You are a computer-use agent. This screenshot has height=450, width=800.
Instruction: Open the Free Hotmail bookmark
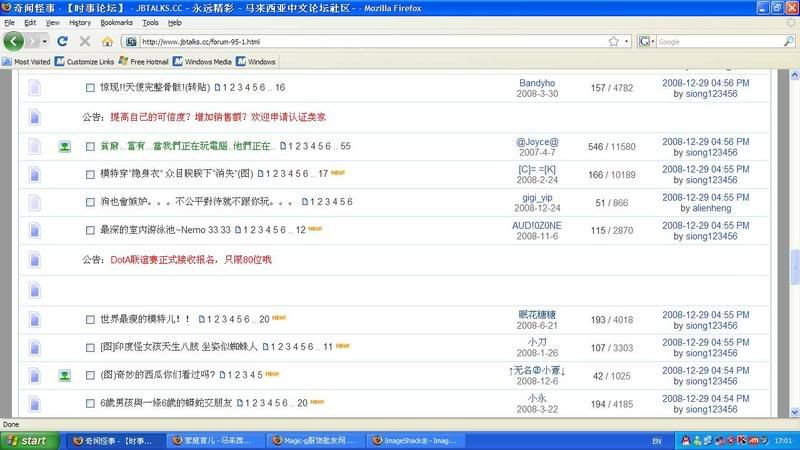click(143, 62)
